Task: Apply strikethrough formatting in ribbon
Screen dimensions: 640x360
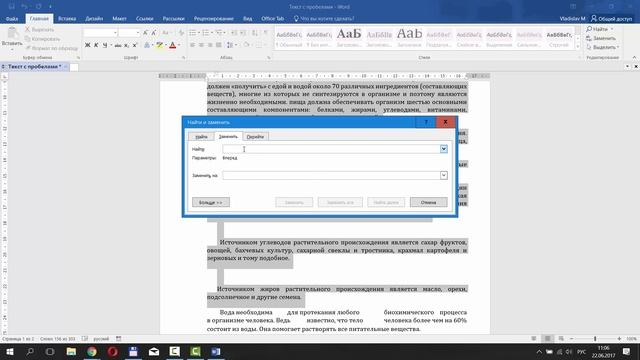Action: click(x=118, y=45)
